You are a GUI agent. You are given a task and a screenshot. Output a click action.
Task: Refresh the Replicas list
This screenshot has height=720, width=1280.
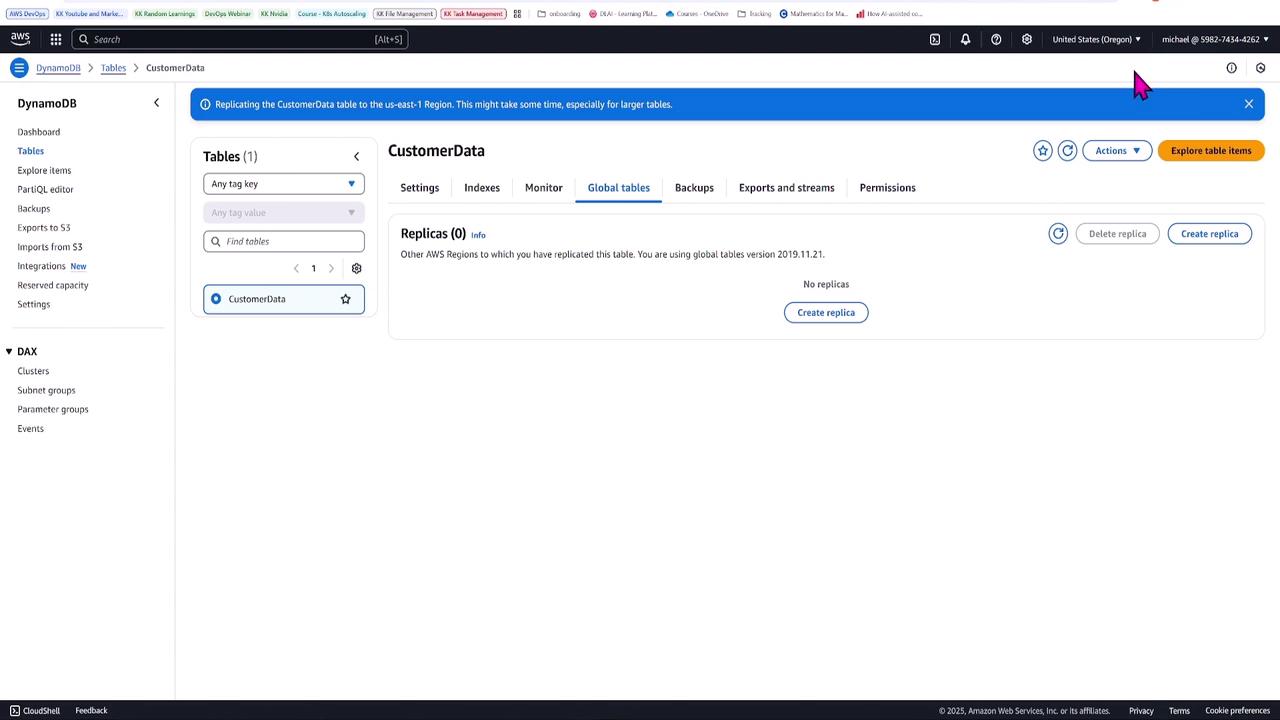coord(1058,234)
